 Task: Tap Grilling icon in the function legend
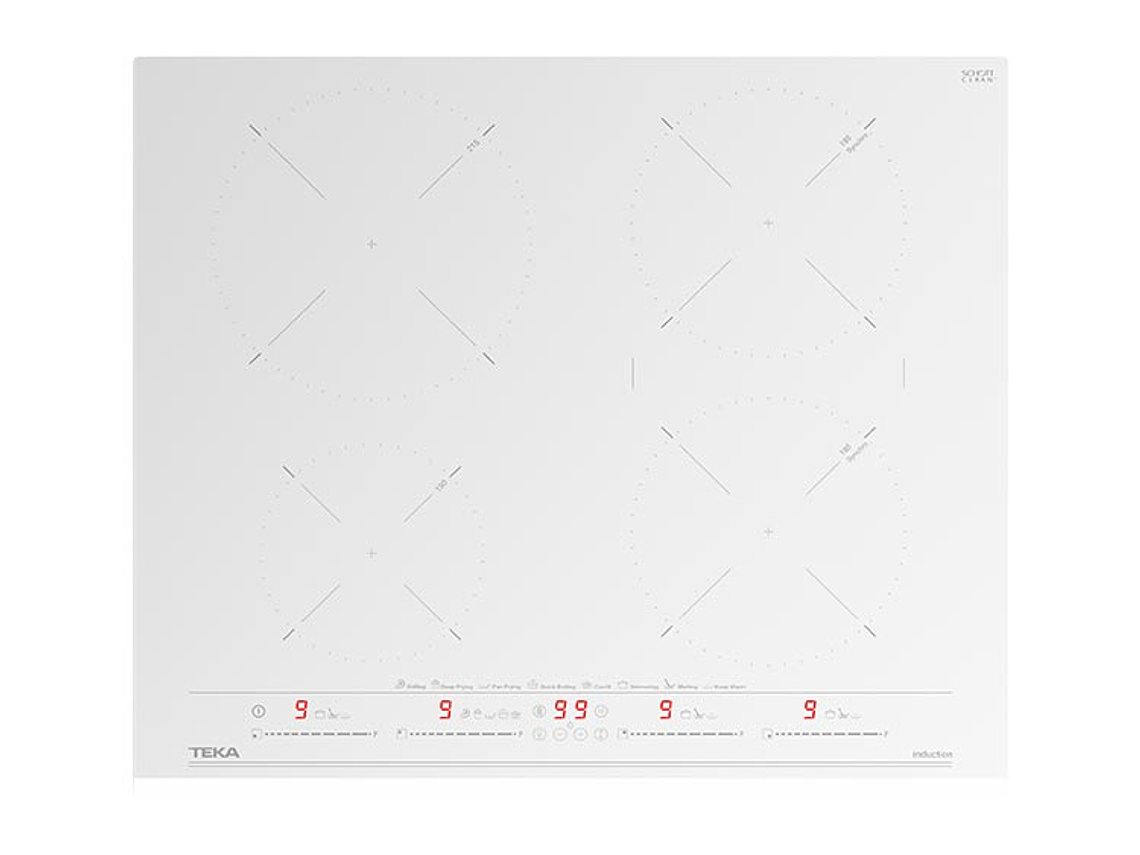pos(400,685)
